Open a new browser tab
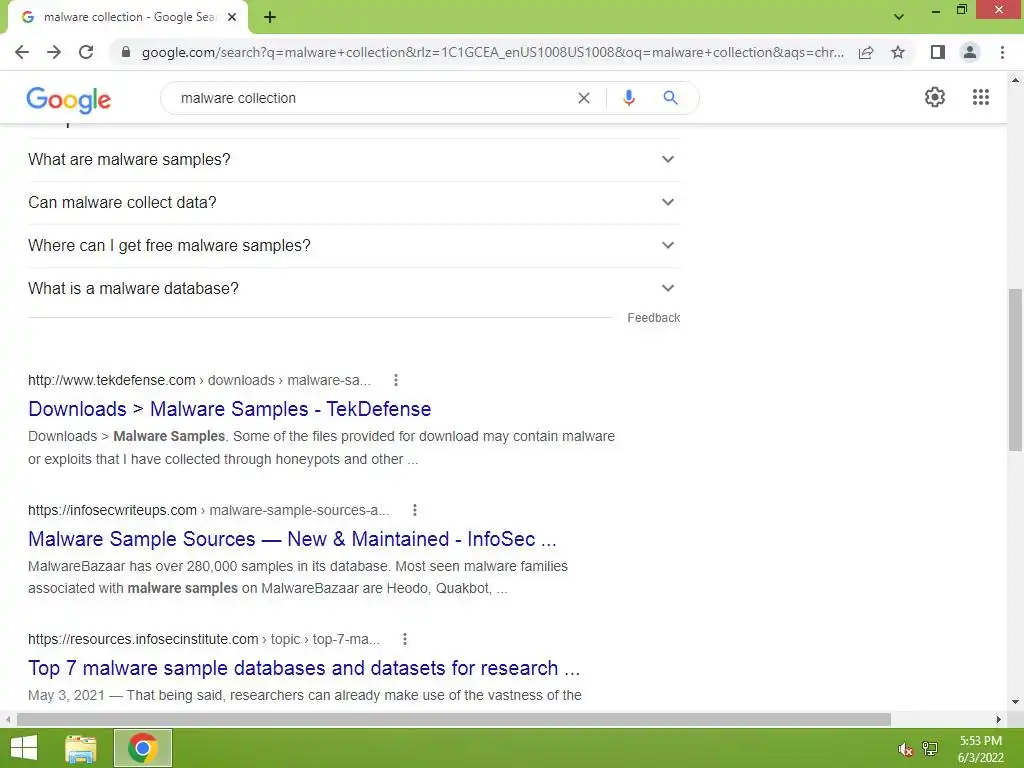Viewport: 1024px width, 768px height. (270, 17)
